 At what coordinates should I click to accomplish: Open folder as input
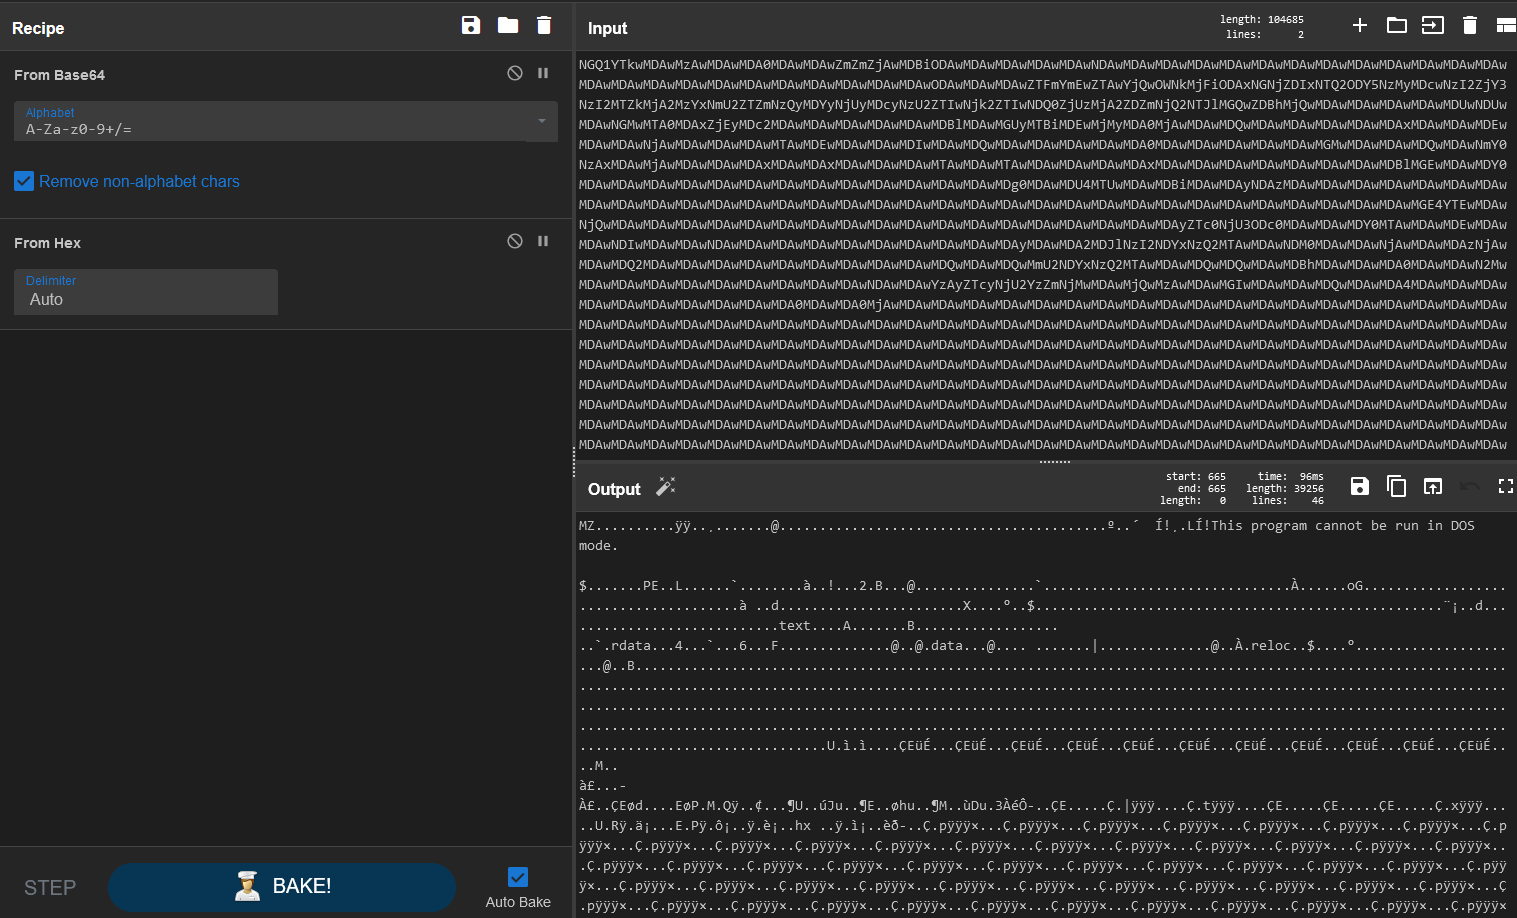tap(1397, 25)
